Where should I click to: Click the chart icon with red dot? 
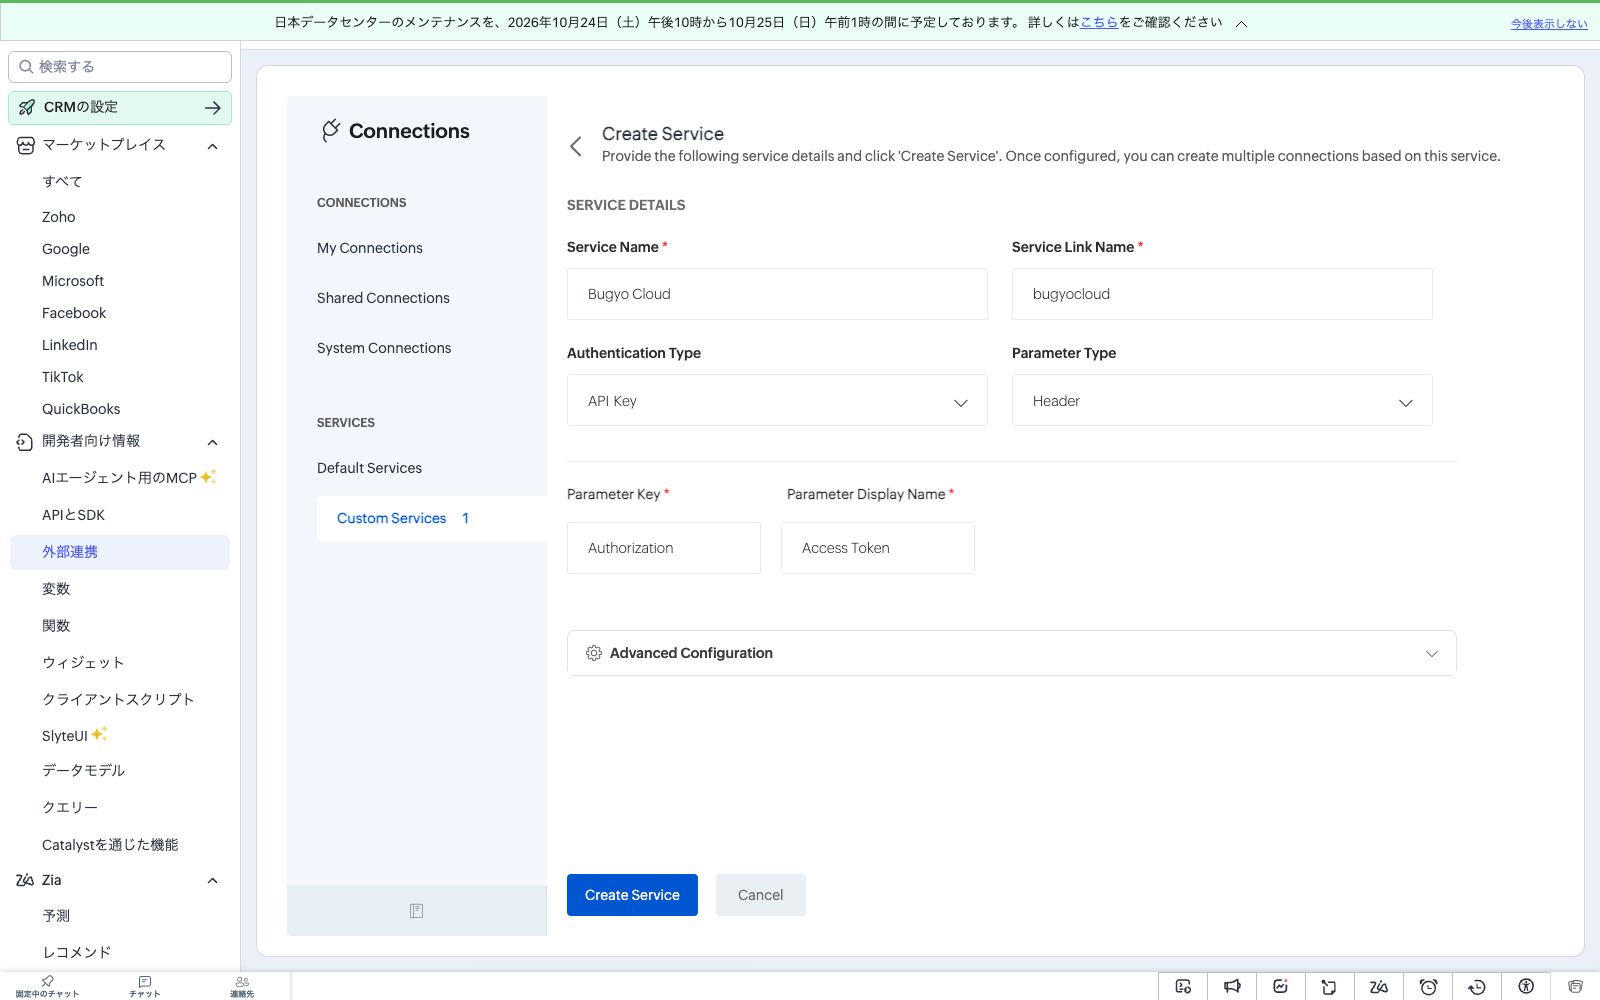click(x=1281, y=986)
